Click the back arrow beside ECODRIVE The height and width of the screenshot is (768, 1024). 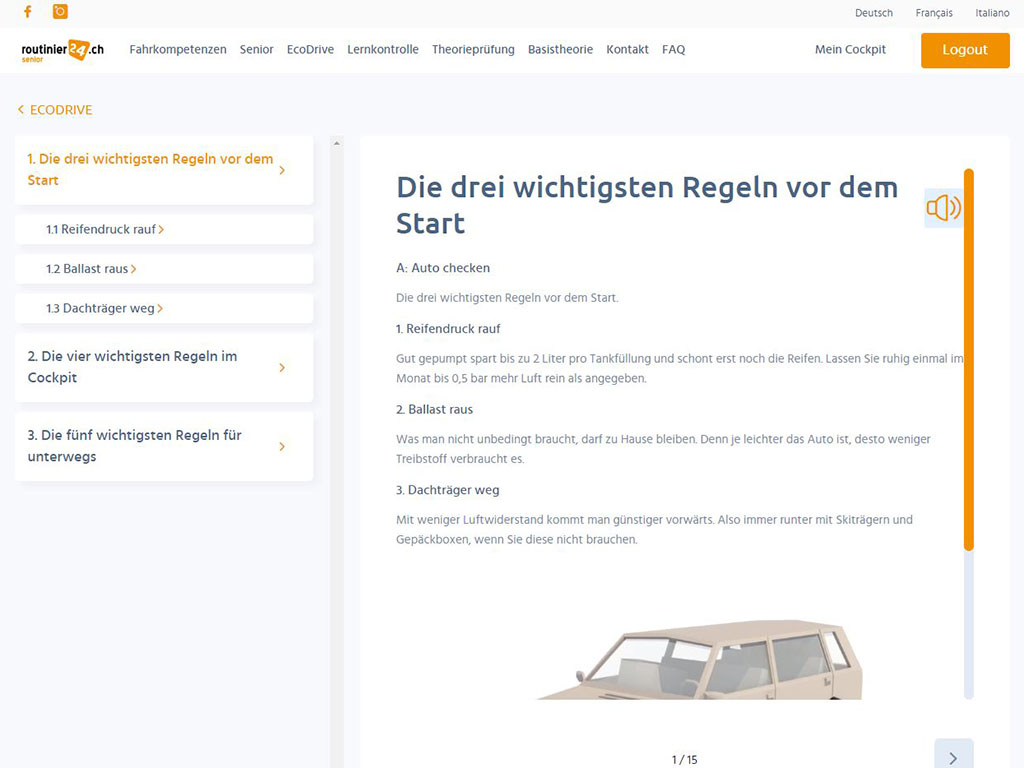click(x=21, y=110)
